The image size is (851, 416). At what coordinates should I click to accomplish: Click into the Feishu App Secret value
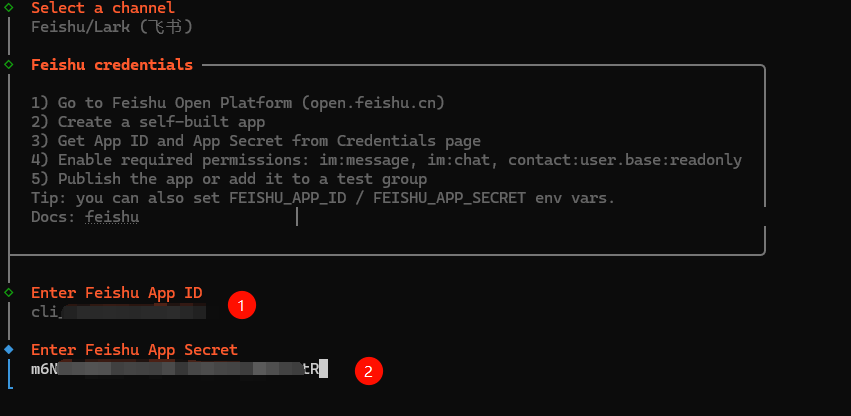pos(175,368)
